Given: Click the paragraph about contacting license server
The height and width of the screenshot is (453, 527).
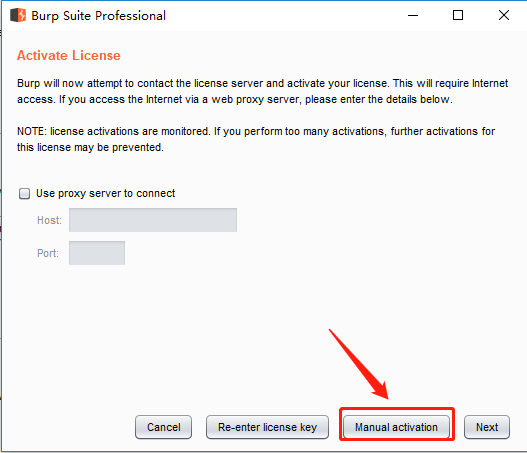Looking at the screenshot, I should (262, 91).
